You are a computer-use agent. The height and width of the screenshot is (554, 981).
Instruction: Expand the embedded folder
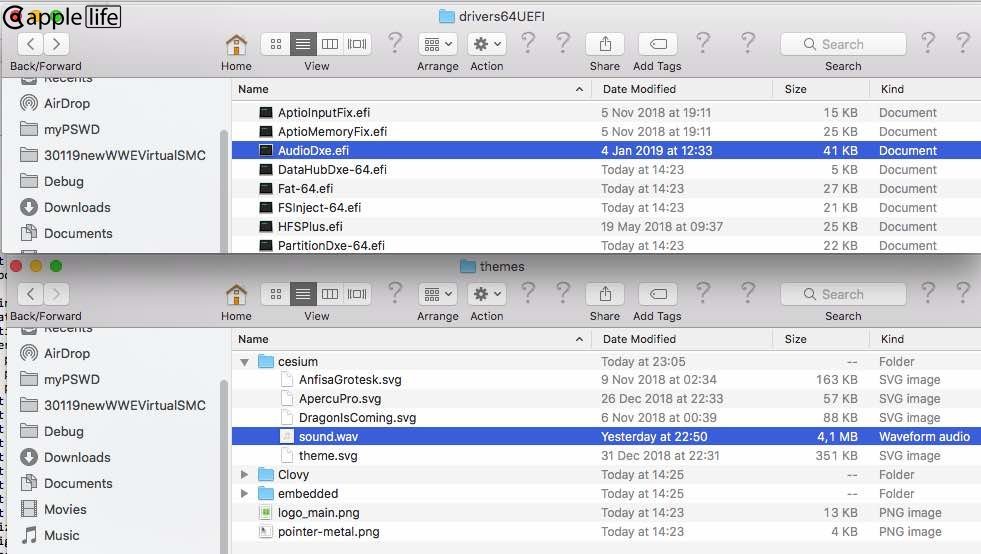(245, 493)
